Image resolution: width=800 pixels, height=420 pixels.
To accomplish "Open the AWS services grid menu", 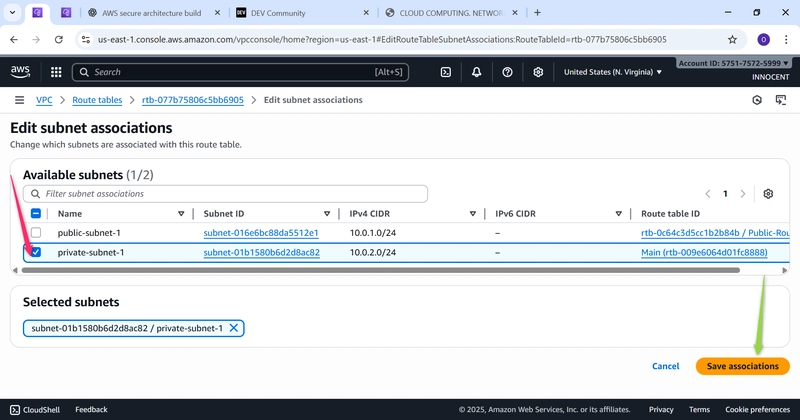I will pos(56,72).
